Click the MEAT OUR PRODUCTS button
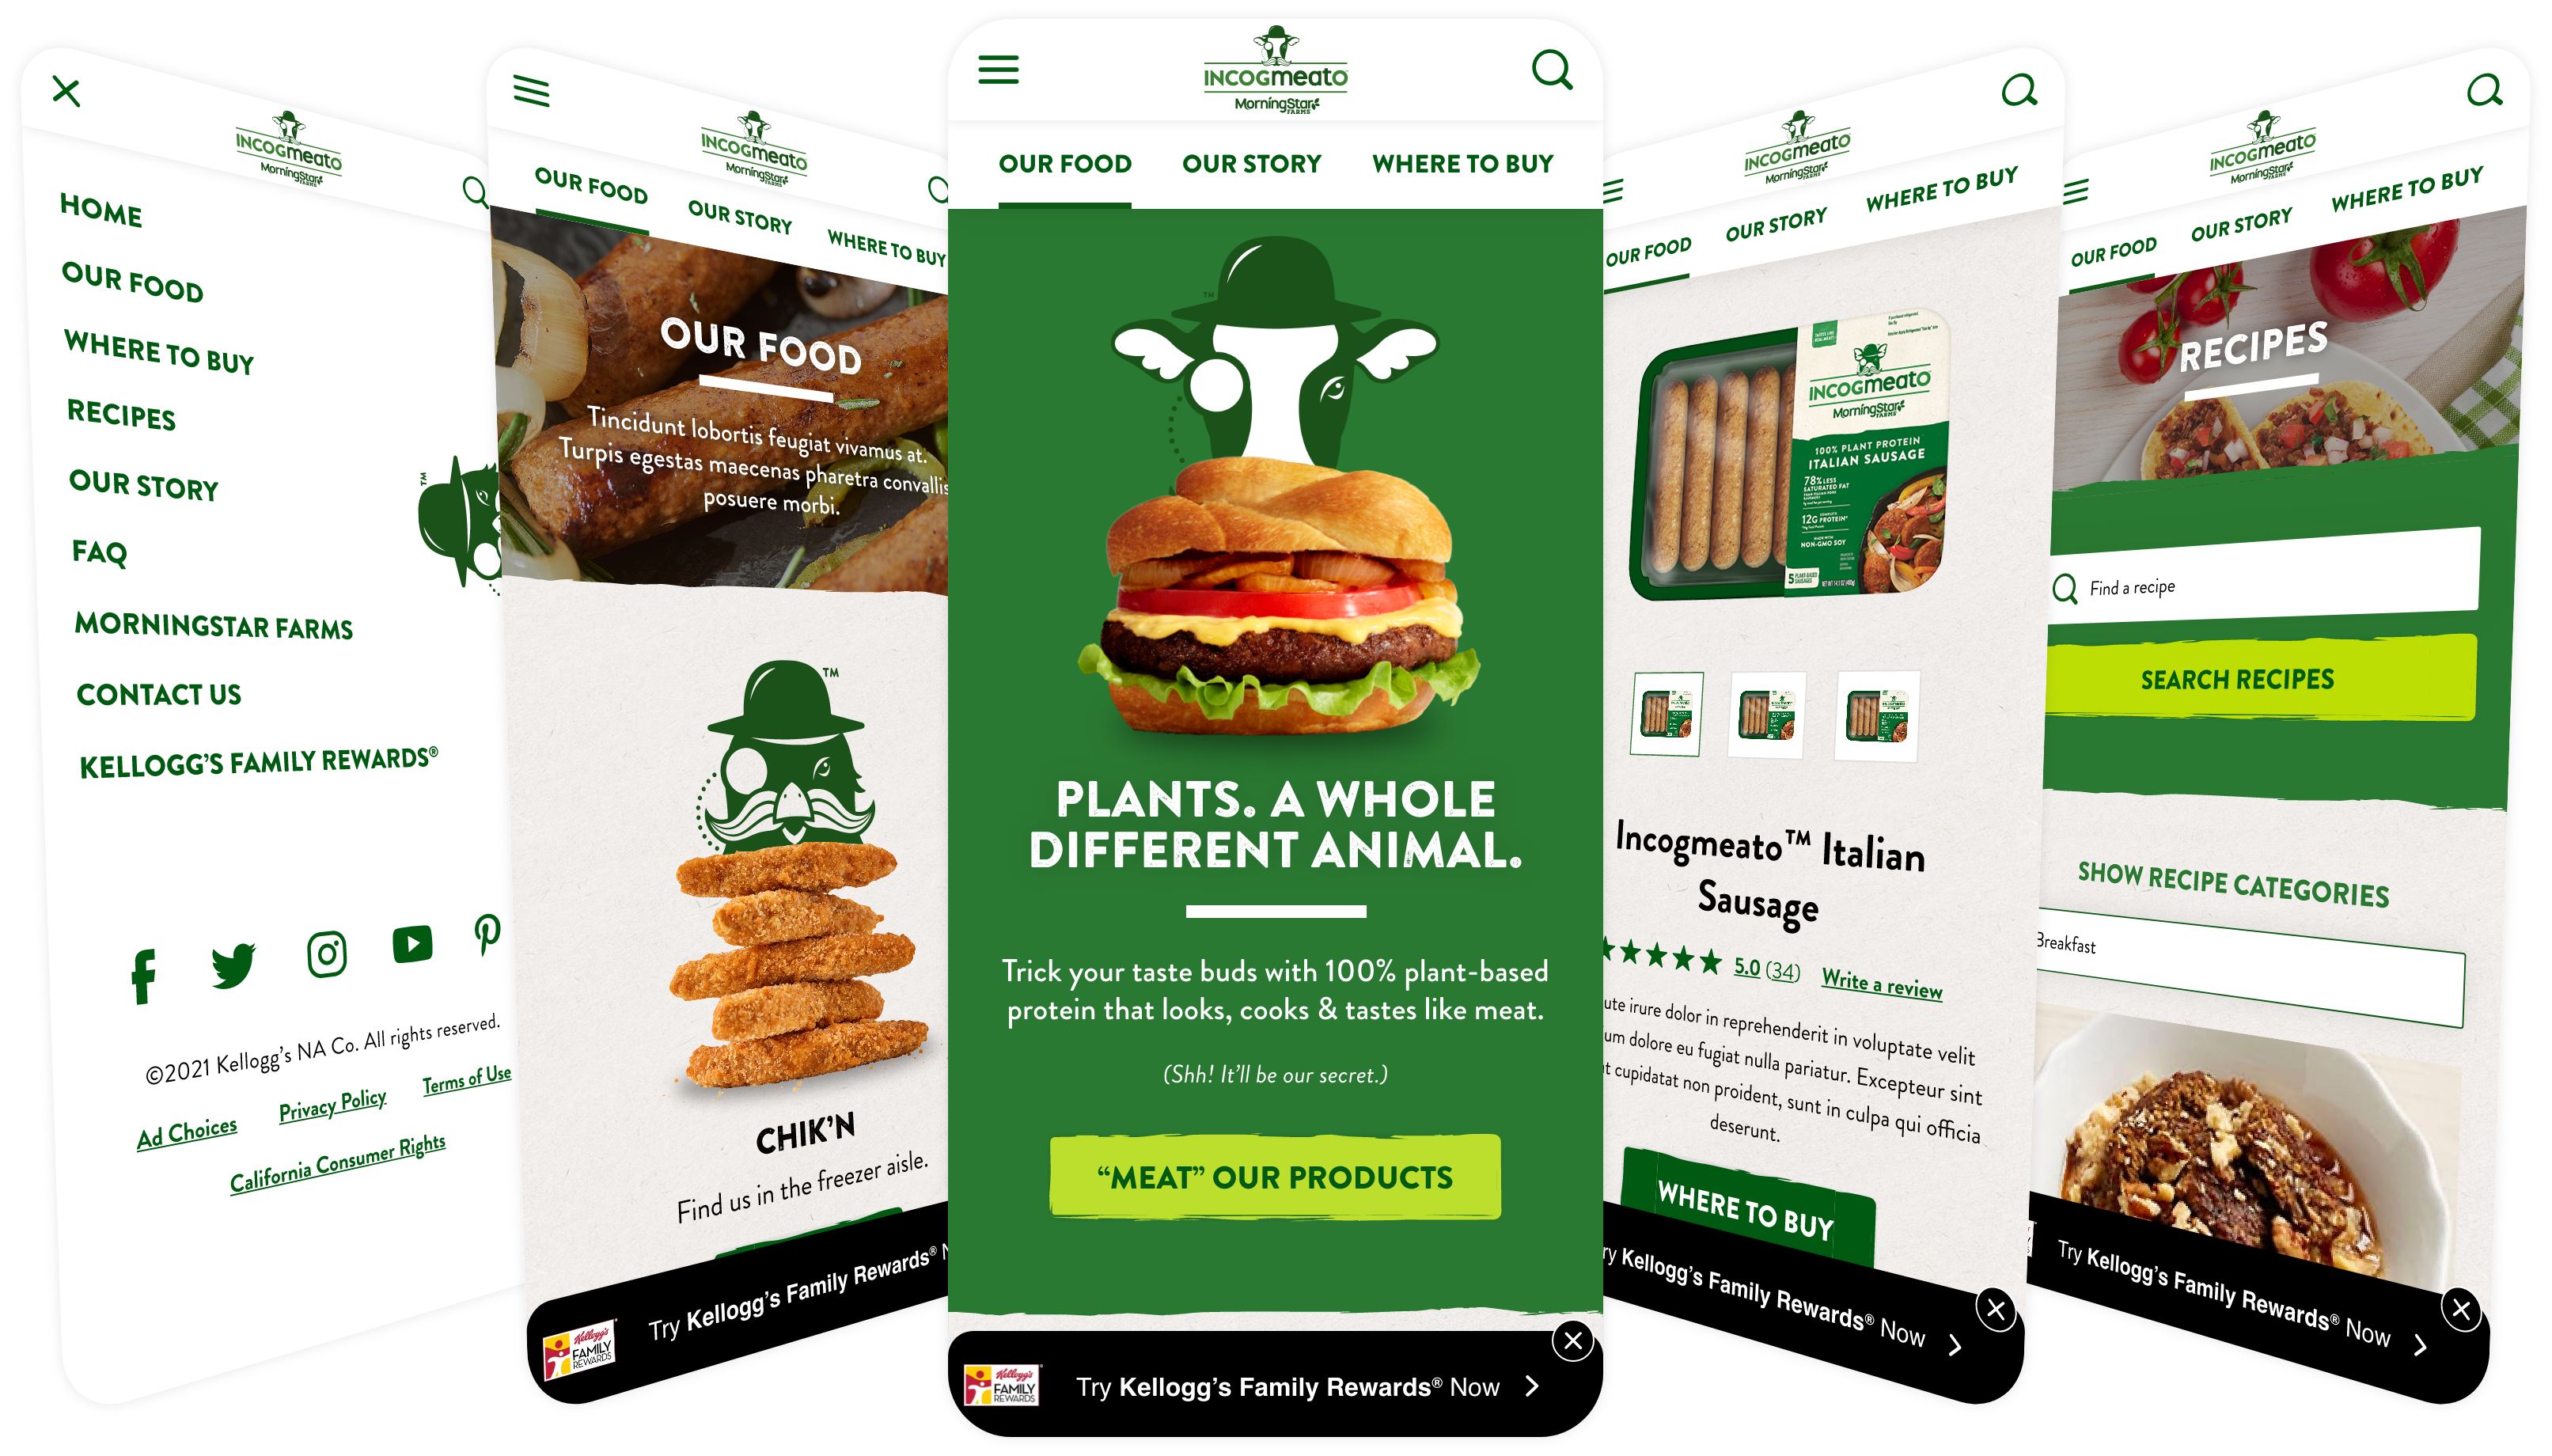The height and width of the screenshot is (1456, 2552). [x=1274, y=1177]
